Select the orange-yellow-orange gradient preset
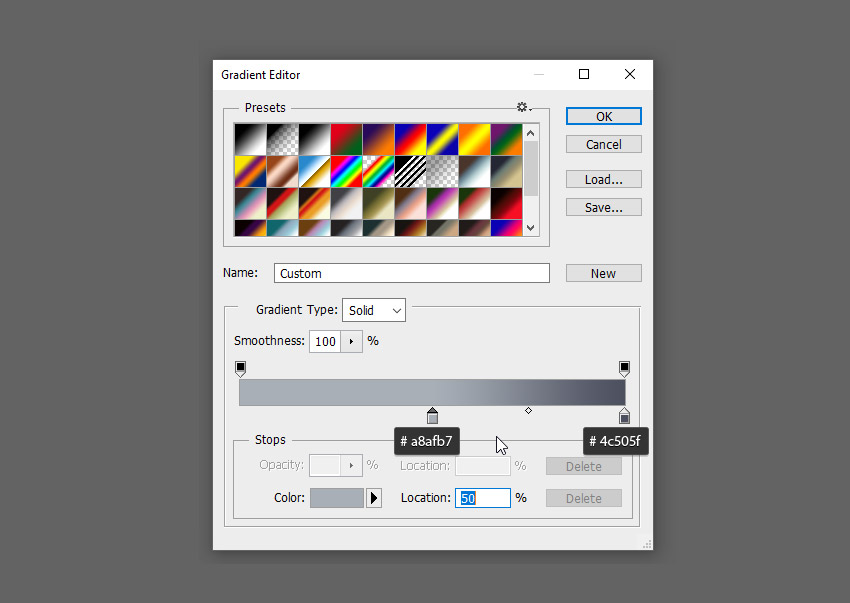Screen dimensions: 850x603 pos(474,139)
